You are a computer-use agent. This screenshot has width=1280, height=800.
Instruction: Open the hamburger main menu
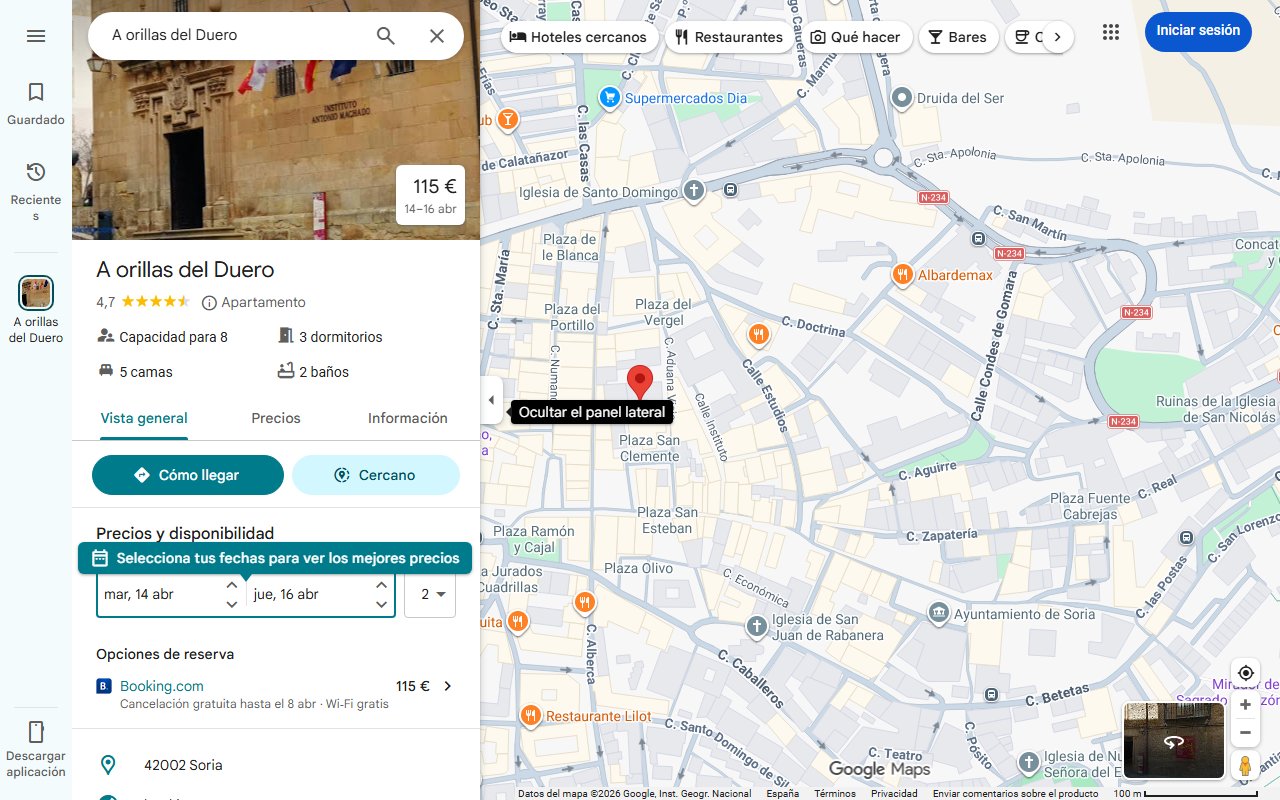(36, 36)
